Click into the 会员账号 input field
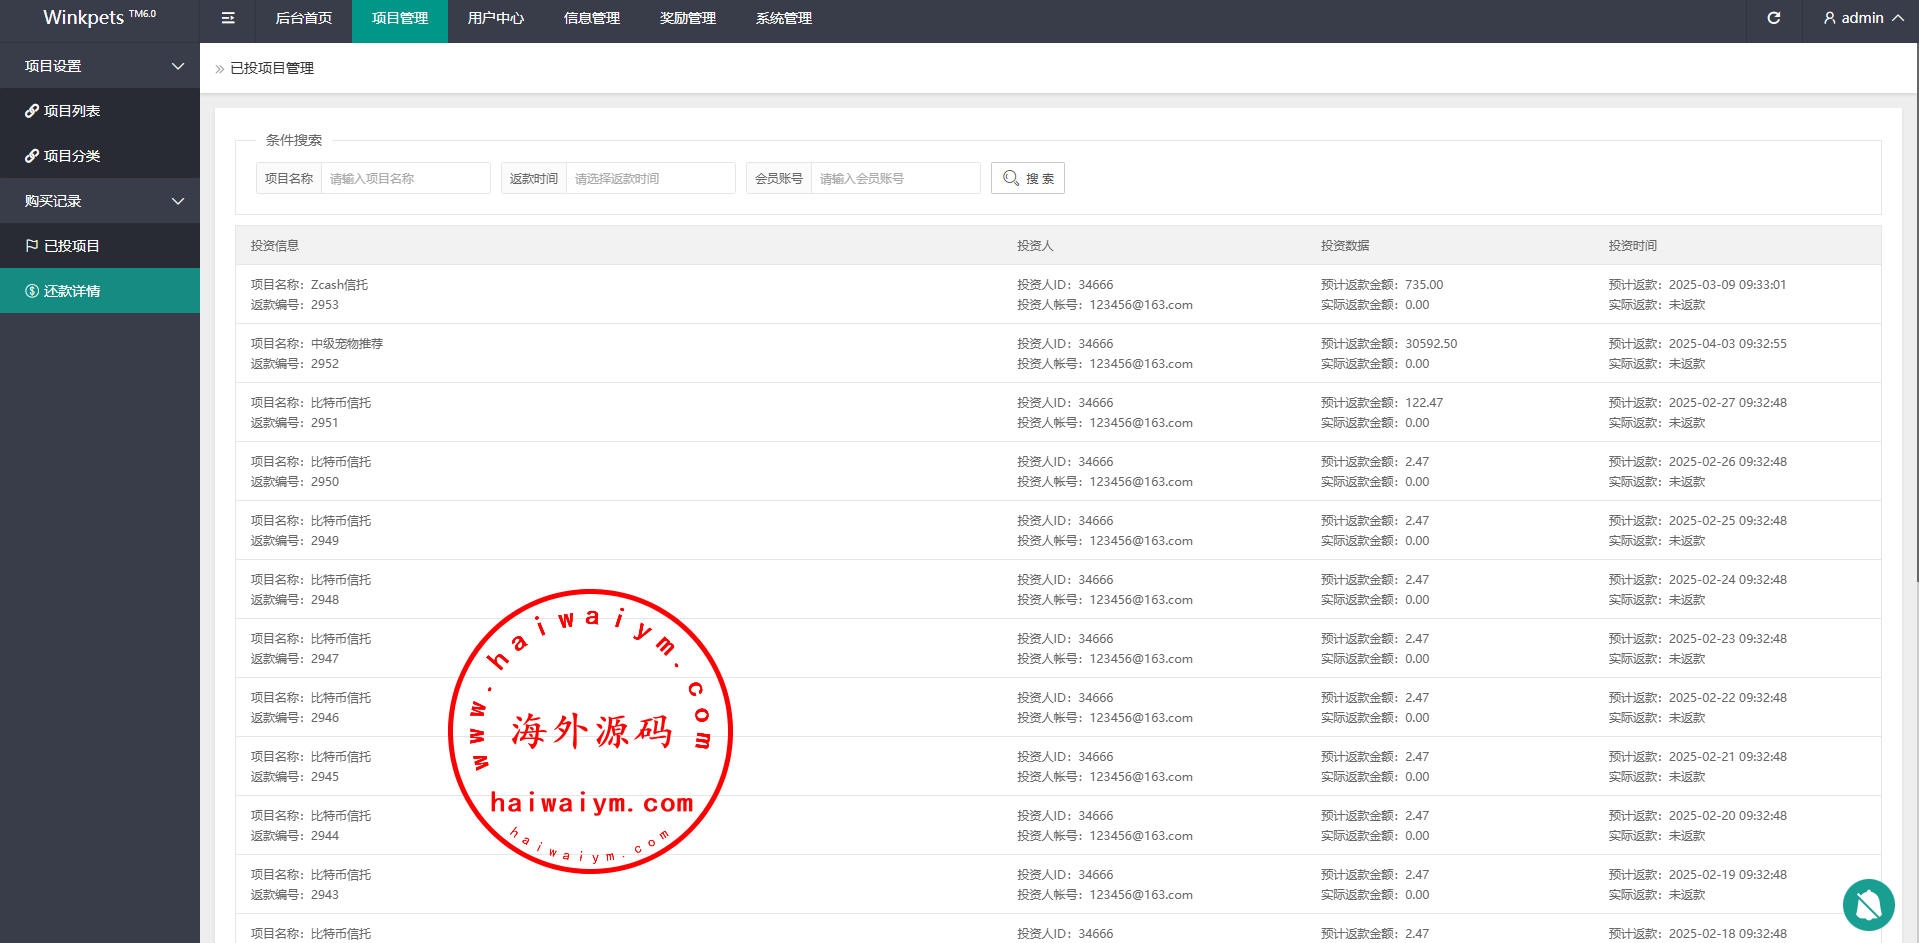This screenshot has width=1919, height=943. point(895,178)
